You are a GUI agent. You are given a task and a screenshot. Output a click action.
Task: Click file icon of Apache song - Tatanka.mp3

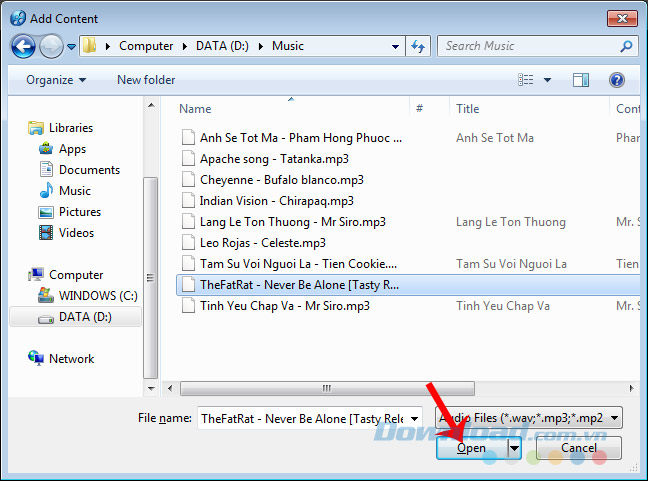point(188,158)
